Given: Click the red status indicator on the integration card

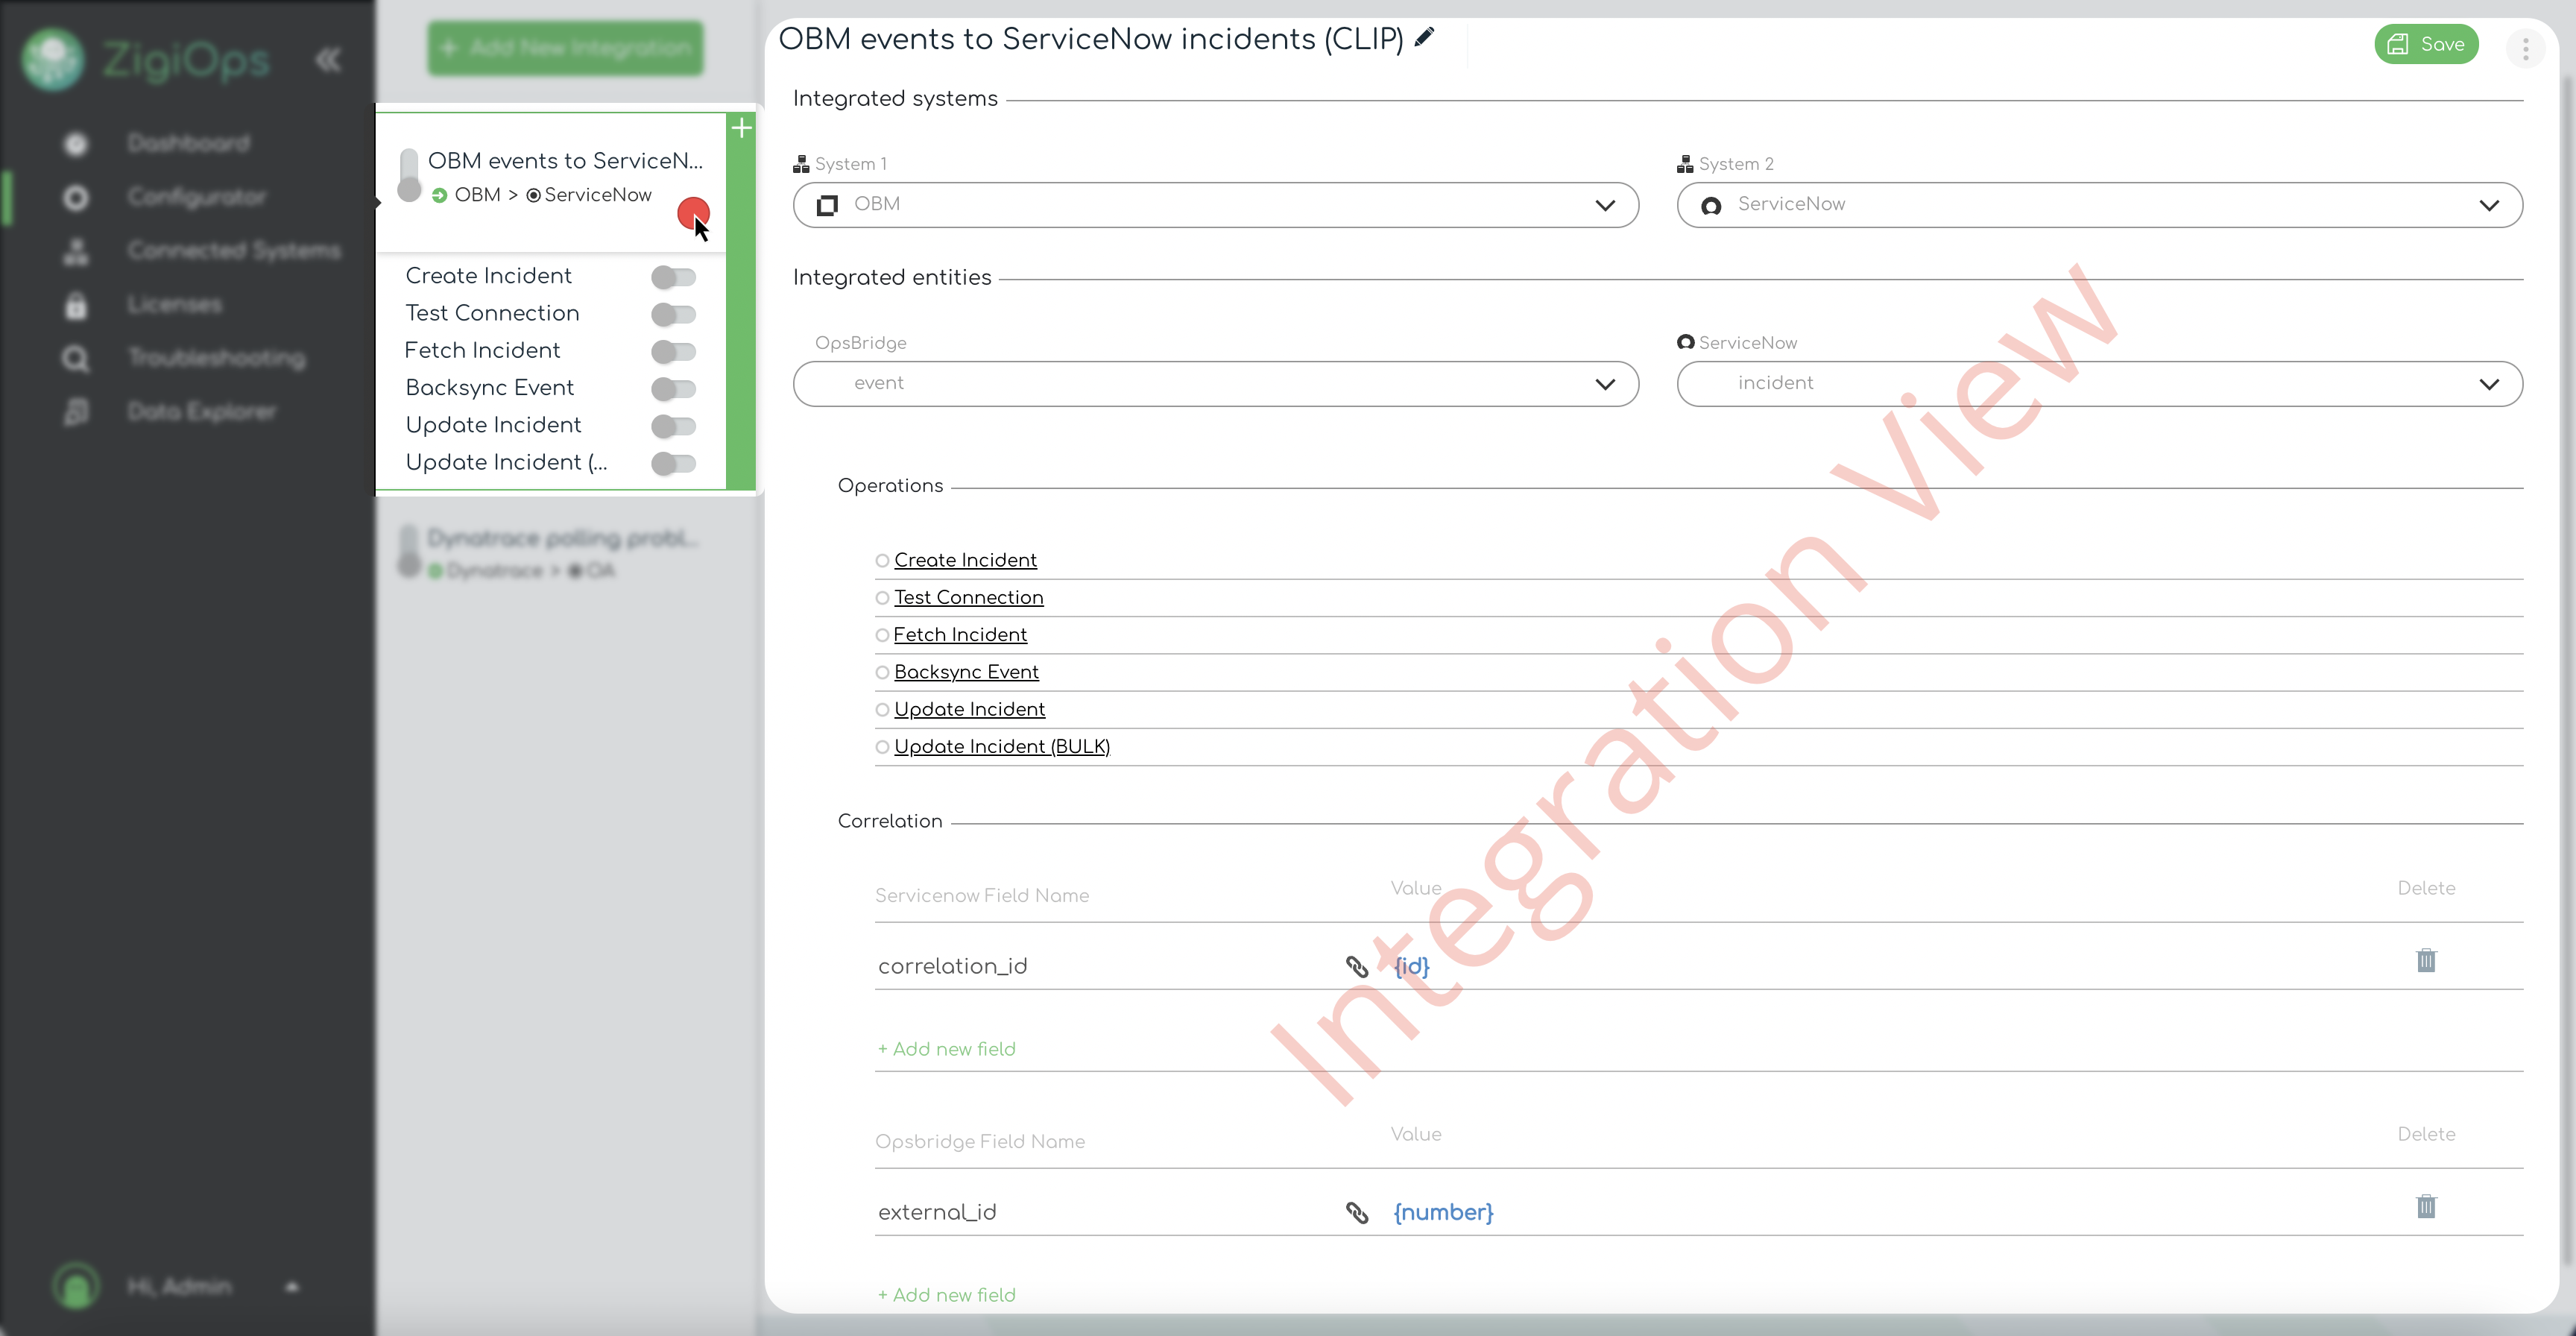Looking at the screenshot, I should point(693,212).
